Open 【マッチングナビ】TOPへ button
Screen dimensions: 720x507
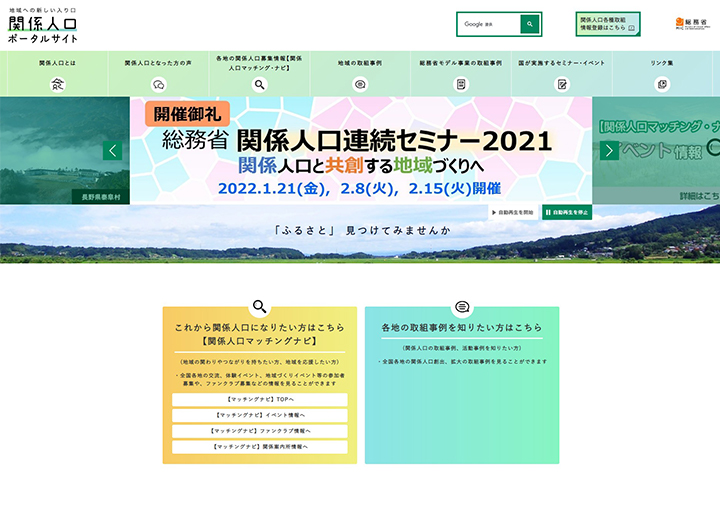(260, 400)
